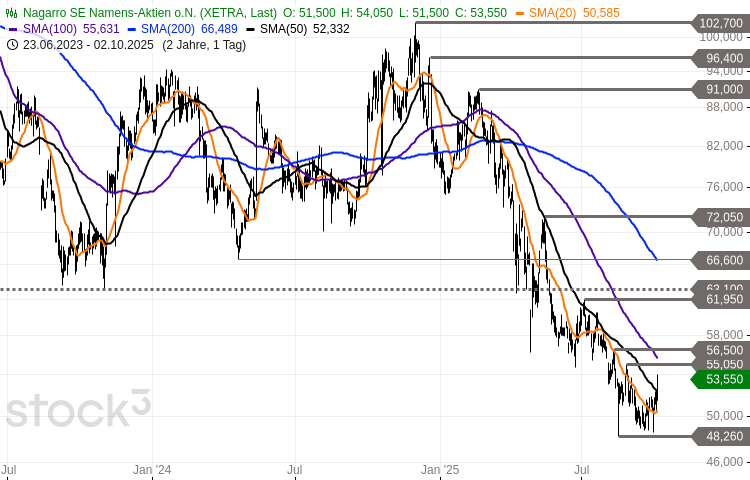Click the 66,600 support level tag
This screenshot has width=750, height=480.
click(x=720, y=260)
